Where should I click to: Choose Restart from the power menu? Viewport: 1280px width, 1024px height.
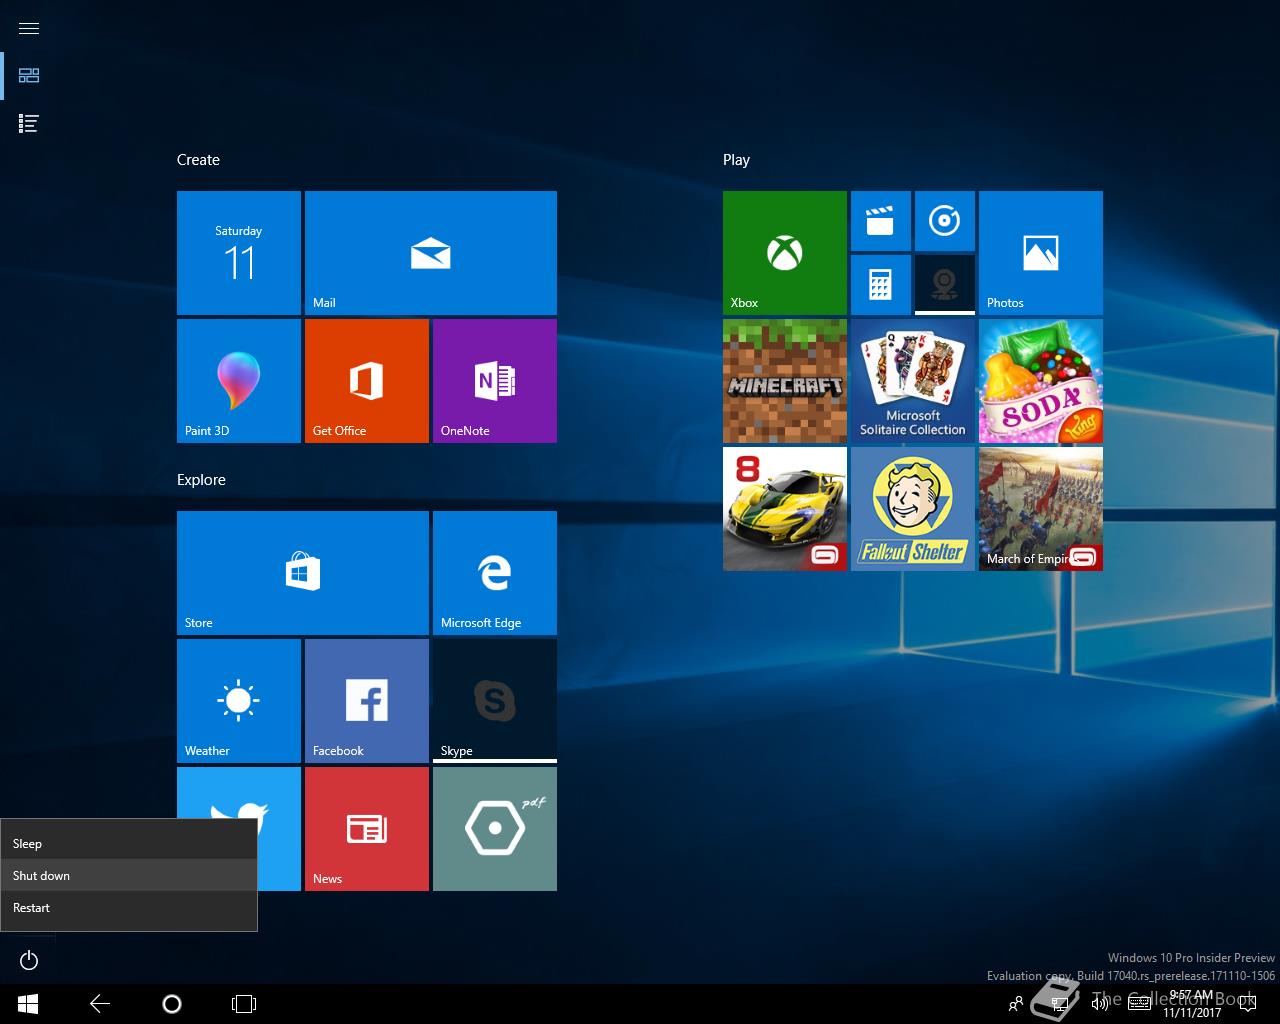(129, 908)
